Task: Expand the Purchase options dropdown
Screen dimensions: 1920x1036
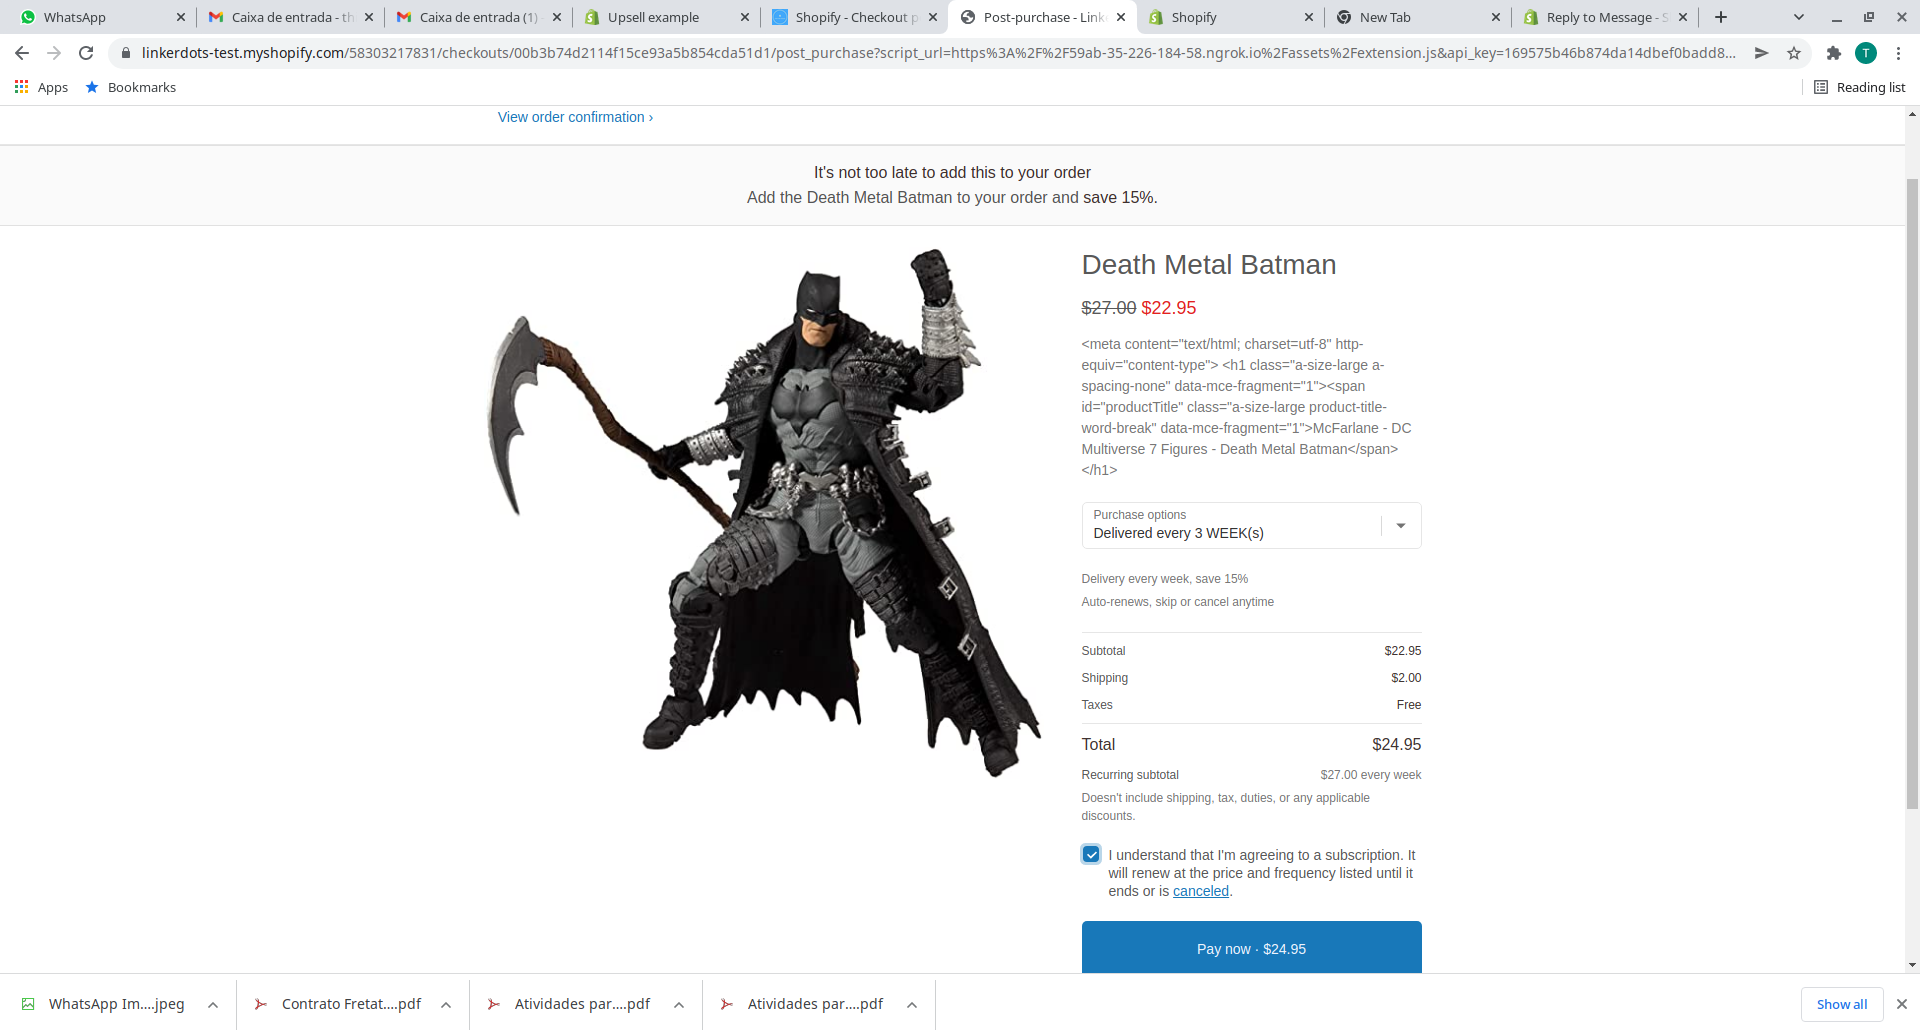Action: pyautogui.click(x=1251, y=525)
